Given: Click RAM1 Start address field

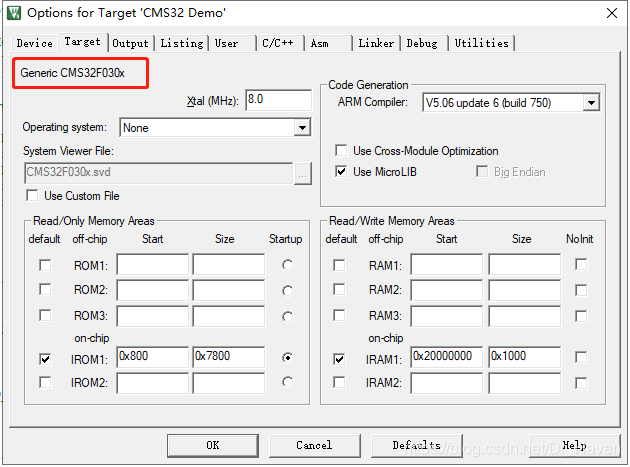Looking at the screenshot, I should coord(446,264).
